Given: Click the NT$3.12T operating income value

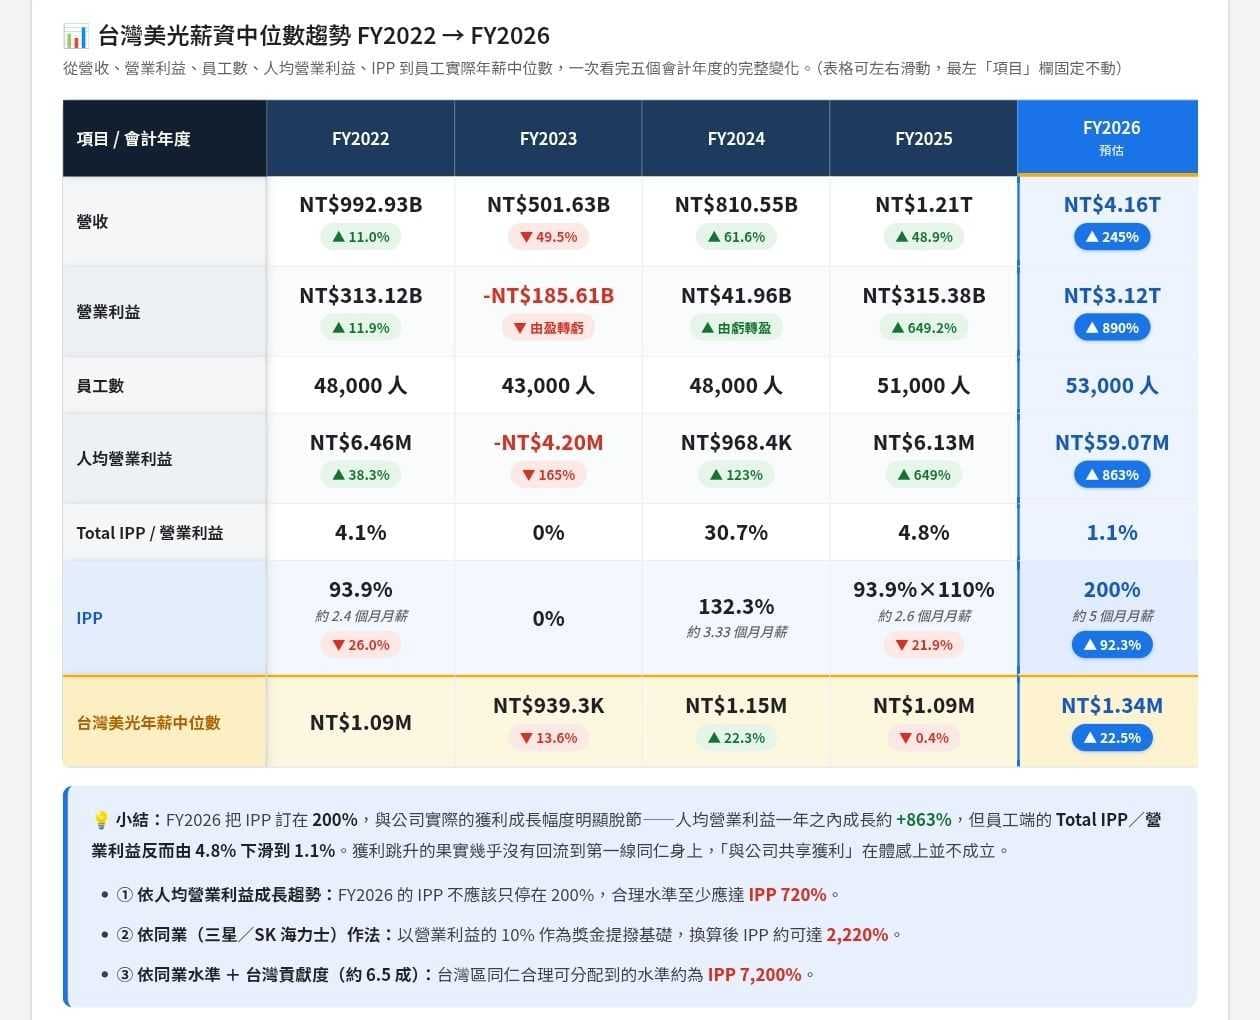Looking at the screenshot, I should pos(1112,296).
